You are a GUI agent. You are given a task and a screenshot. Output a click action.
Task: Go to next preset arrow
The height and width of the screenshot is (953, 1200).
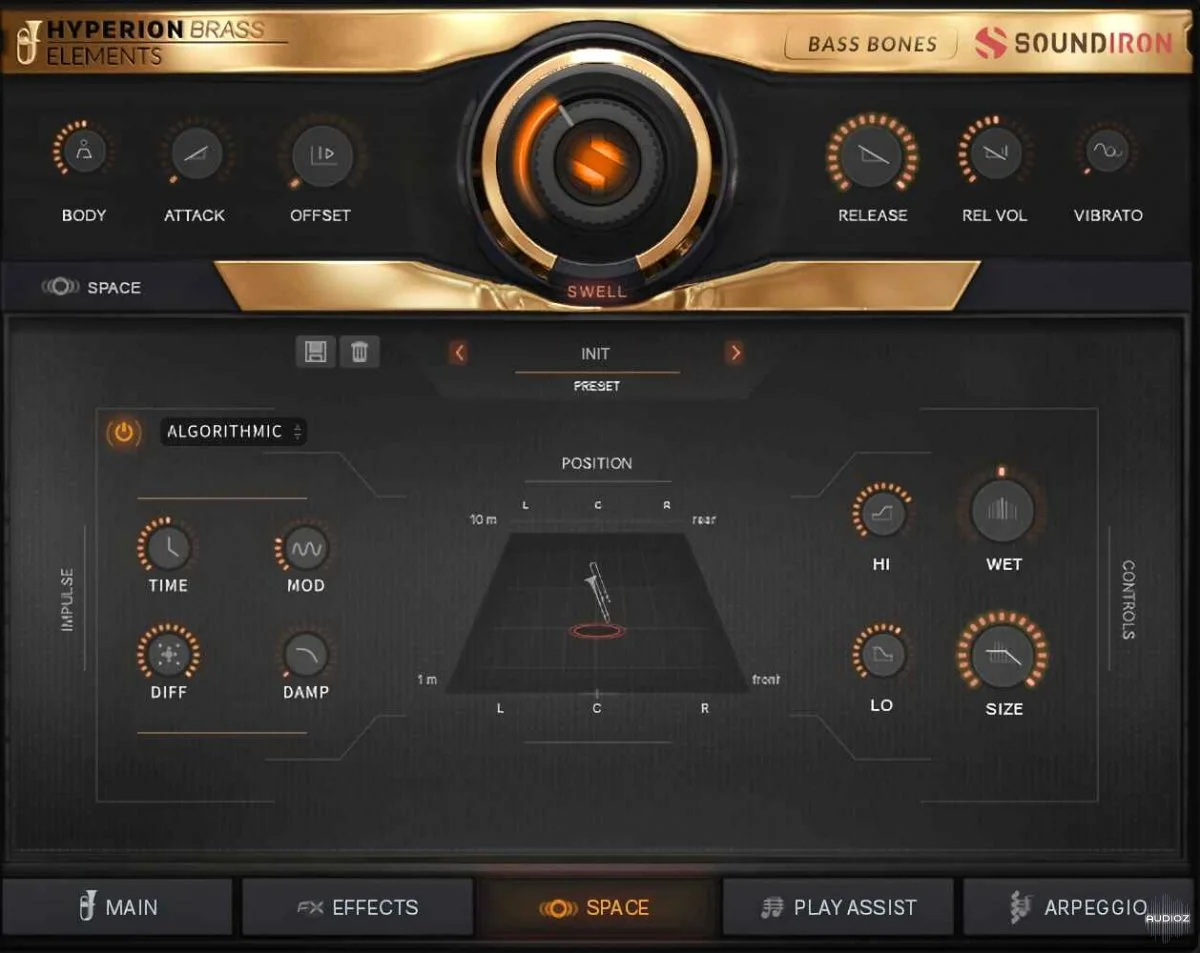pos(736,352)
